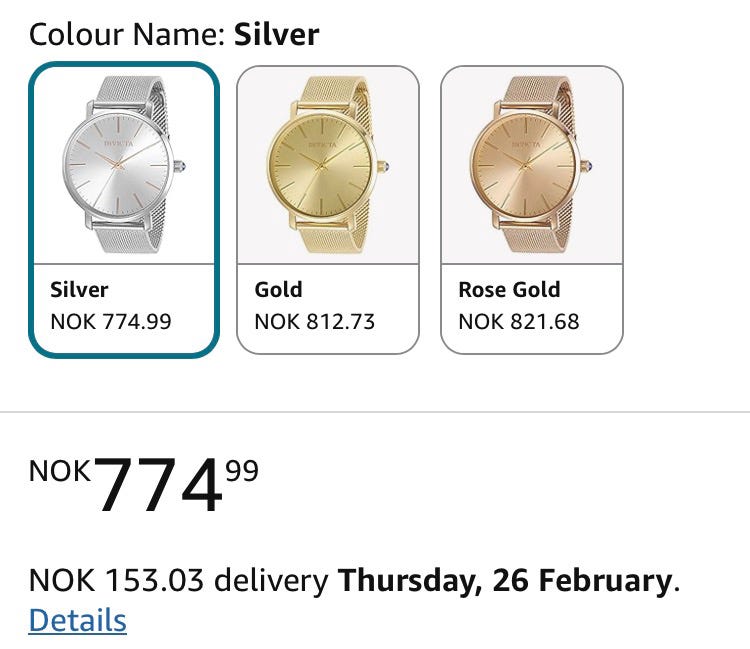The height and width of the screenshot is (649, 750).
Task: Click the NOK currency symbol beside large price
Action: (x=60, y=470)
